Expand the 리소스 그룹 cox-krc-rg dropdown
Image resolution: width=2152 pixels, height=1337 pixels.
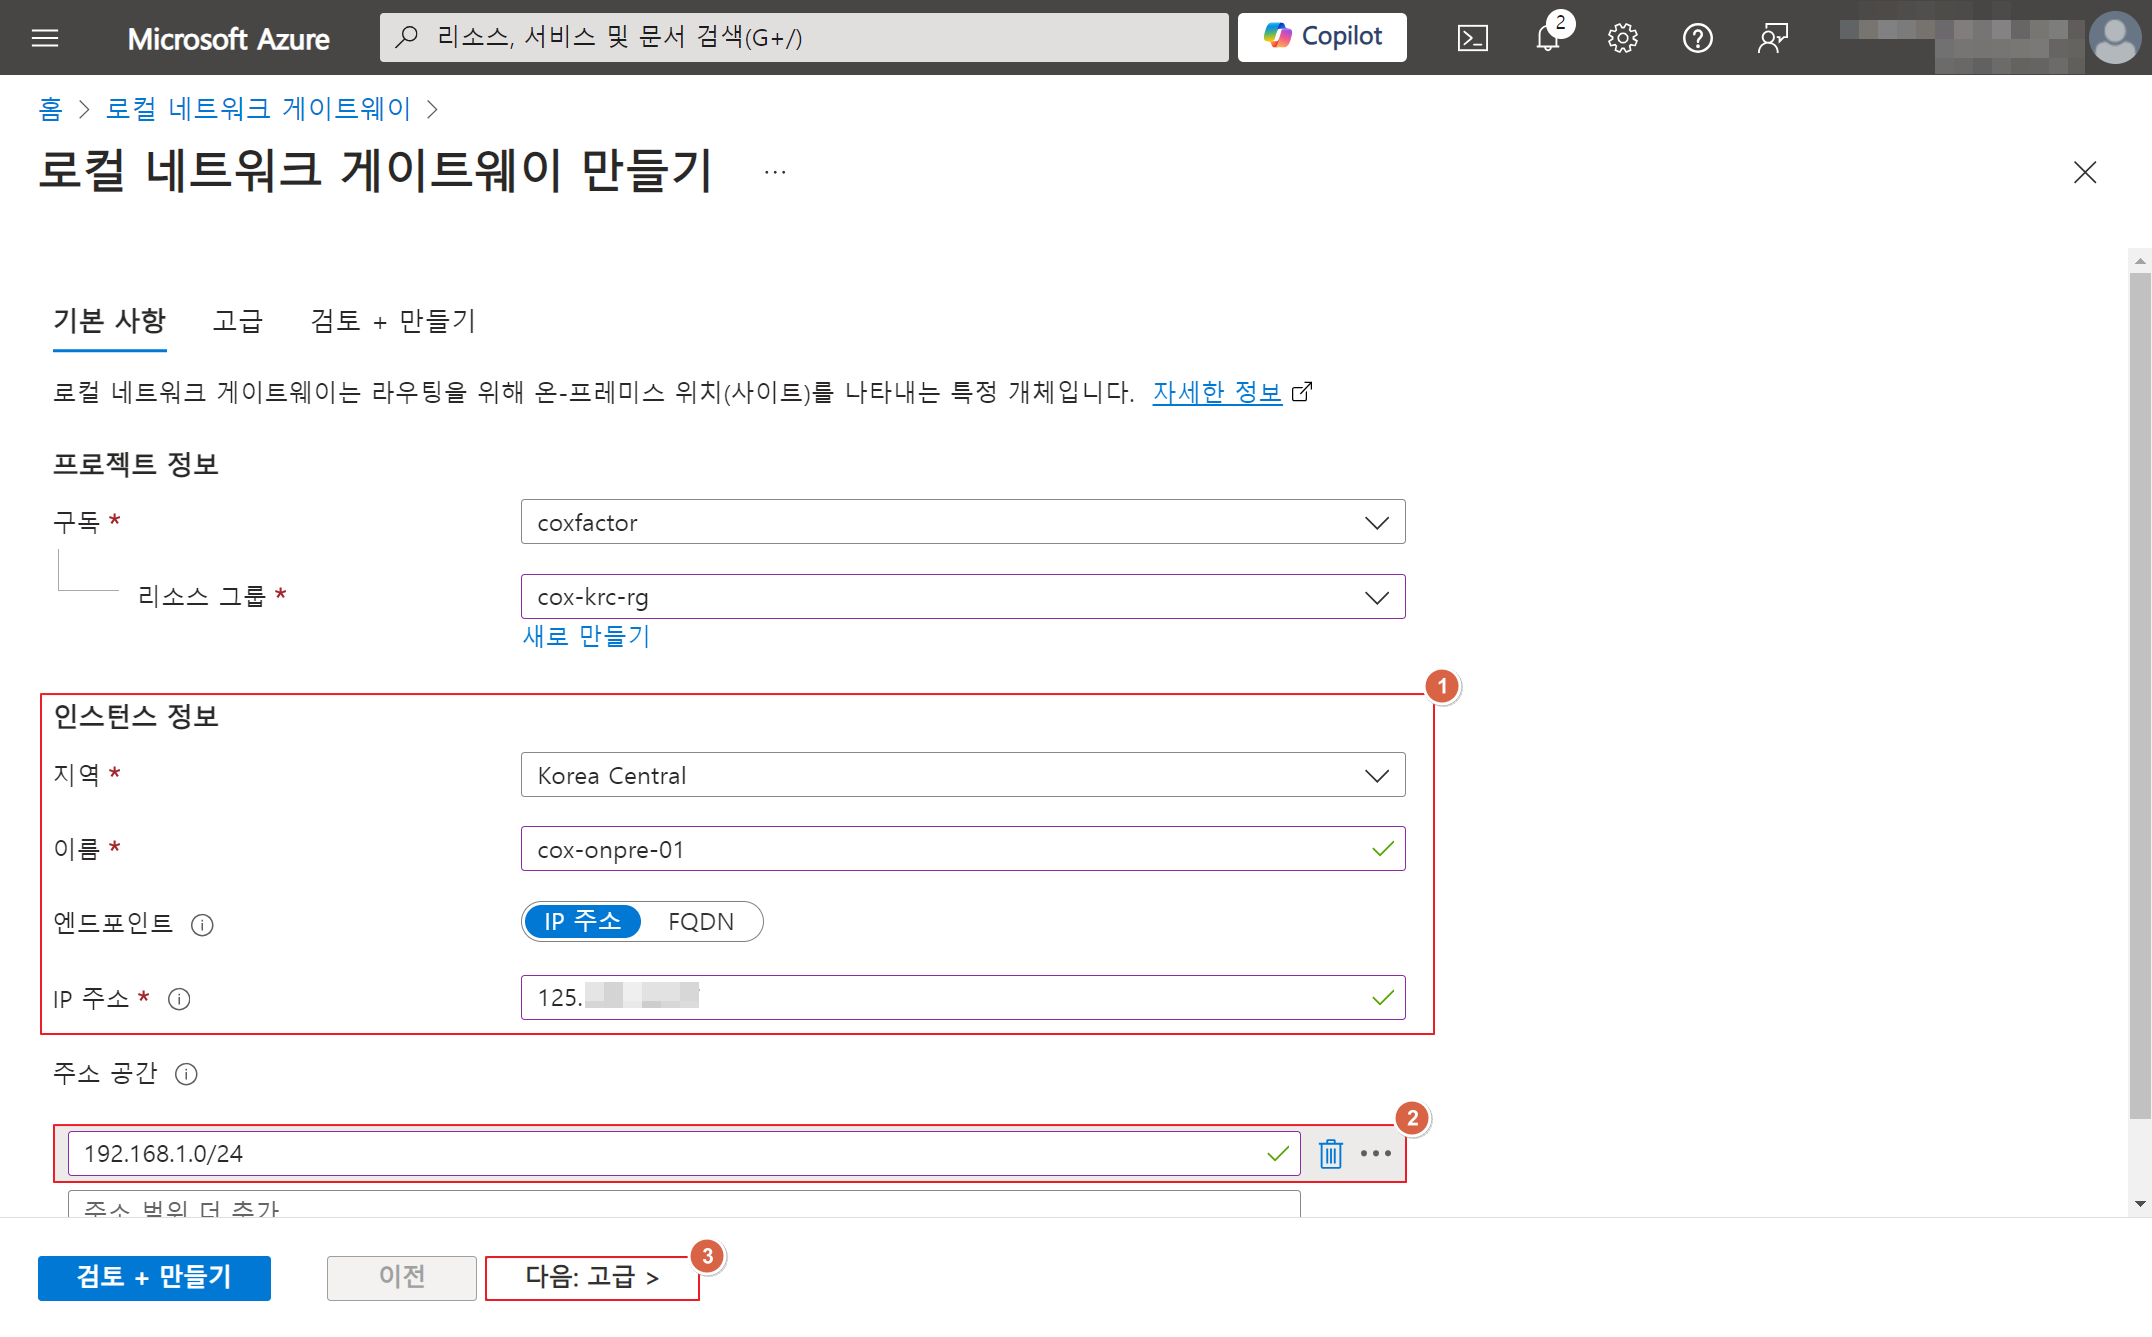point(962,597)
